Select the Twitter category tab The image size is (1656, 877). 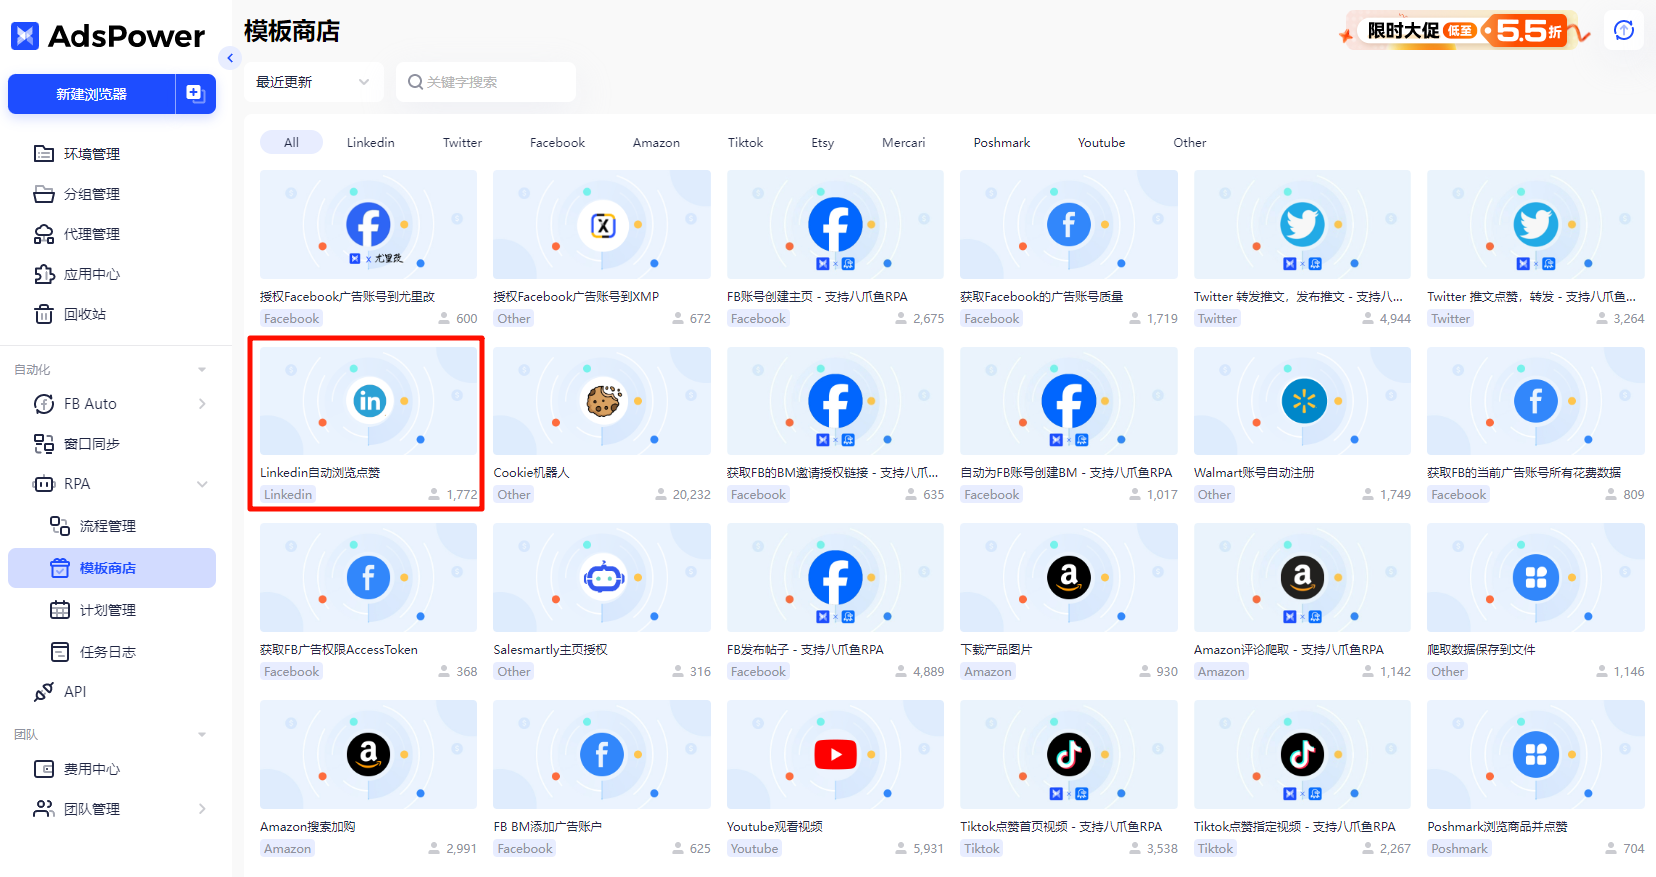tap(462, 142)
